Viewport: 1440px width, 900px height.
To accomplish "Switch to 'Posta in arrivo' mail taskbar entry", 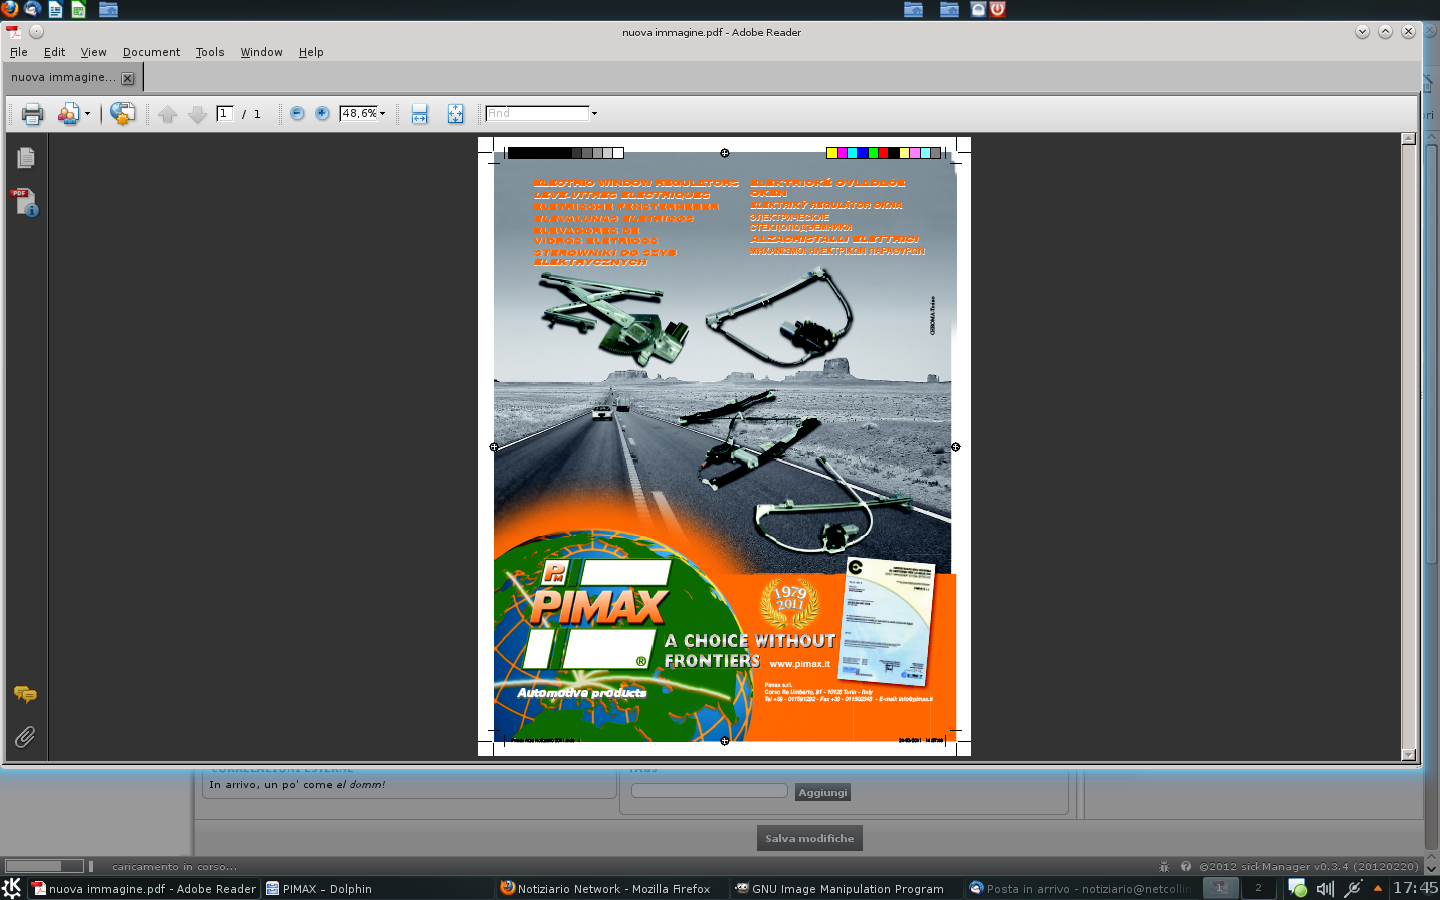I will (1080, 888).
